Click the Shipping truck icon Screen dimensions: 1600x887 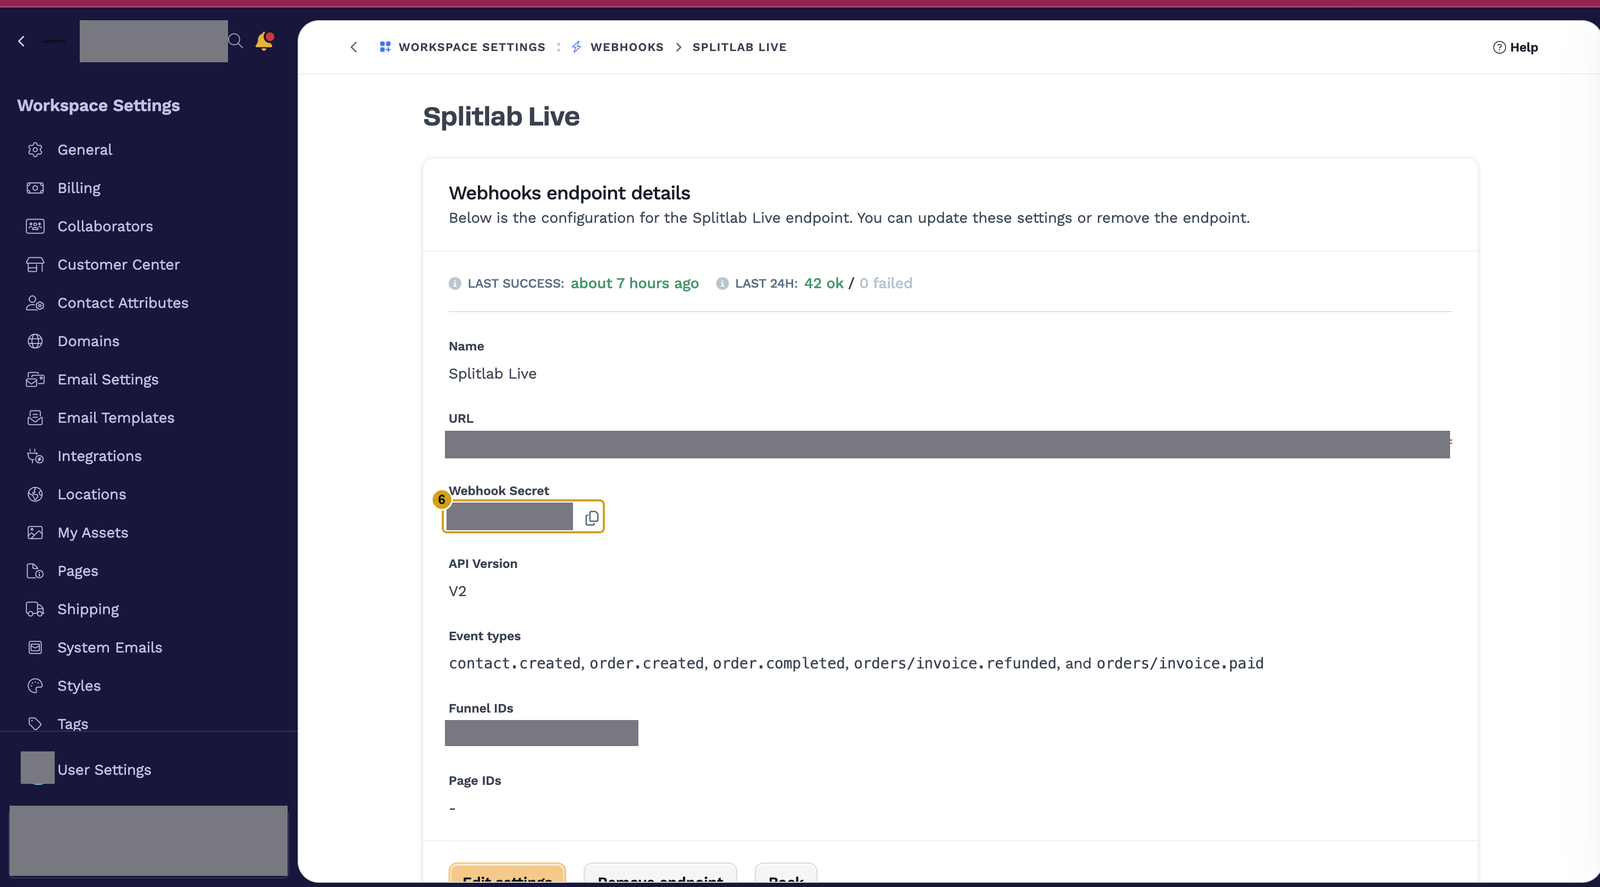[35, 610]
